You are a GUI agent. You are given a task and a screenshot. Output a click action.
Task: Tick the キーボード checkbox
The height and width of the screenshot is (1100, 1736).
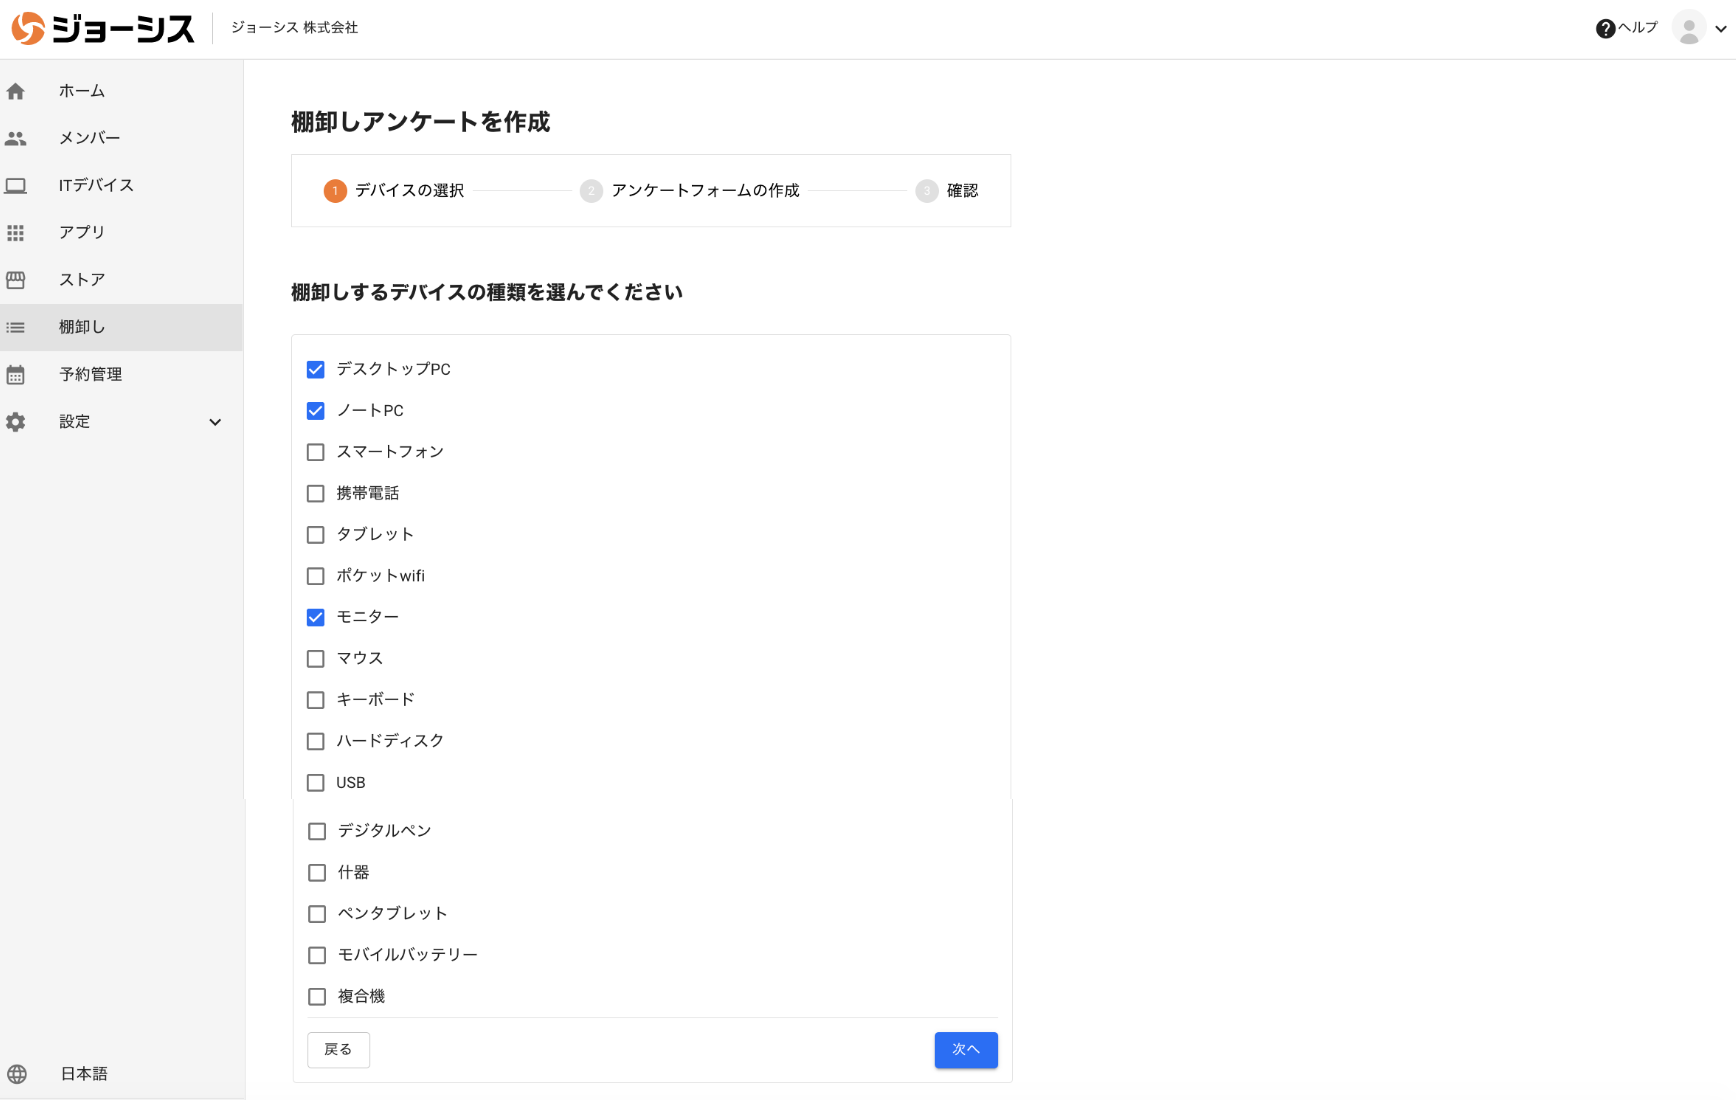click(x=316, y=700)
